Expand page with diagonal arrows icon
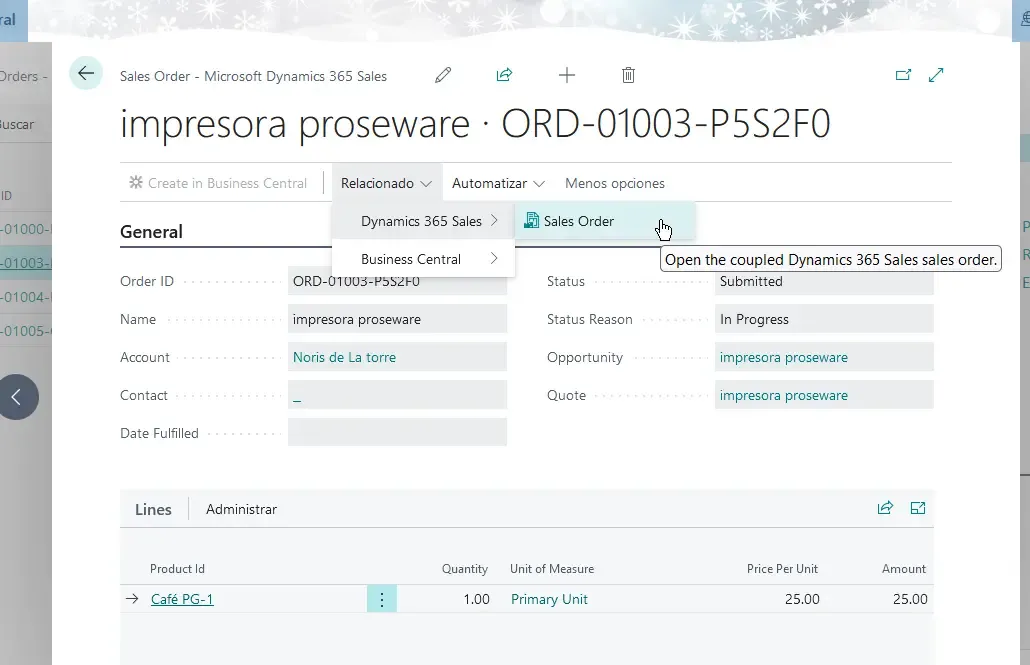1030x665 pixels. [936, 75]
